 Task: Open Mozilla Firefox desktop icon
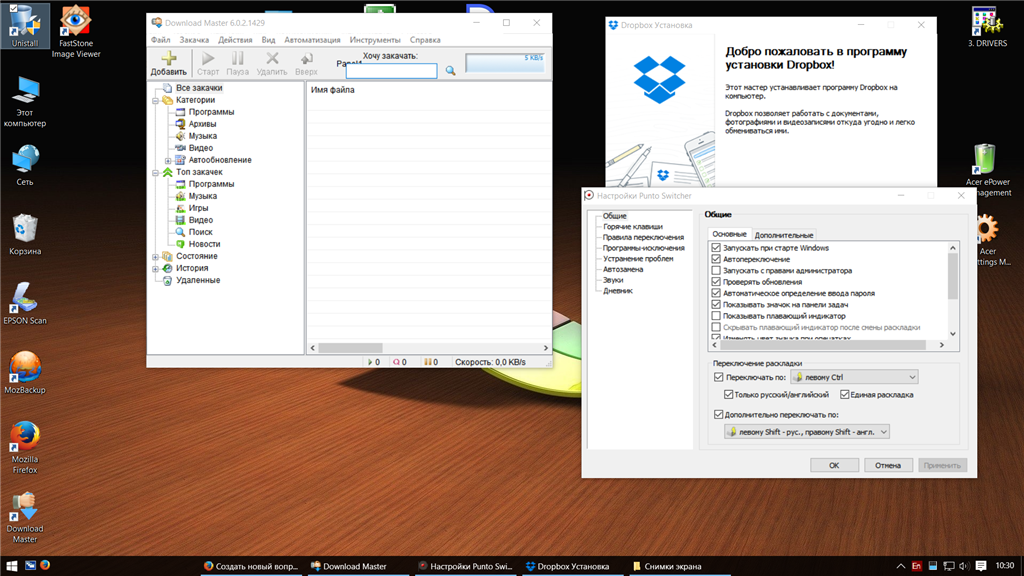pyautogui.click(x=25, y=447)
